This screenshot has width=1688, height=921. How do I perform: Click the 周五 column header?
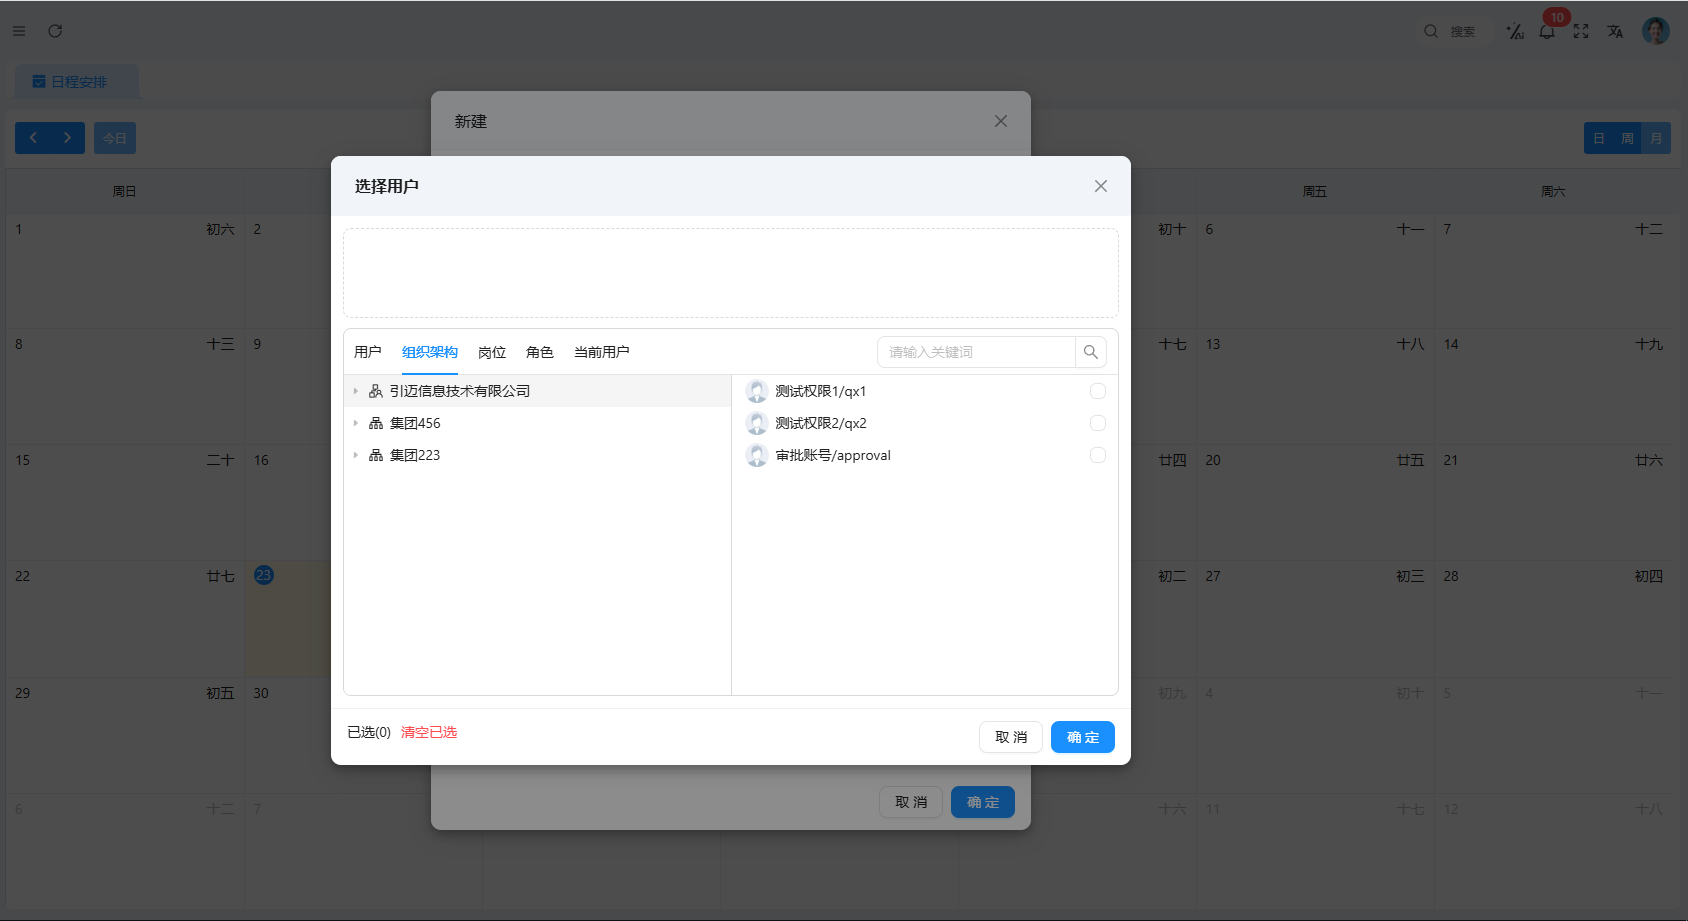(1315, 191)
